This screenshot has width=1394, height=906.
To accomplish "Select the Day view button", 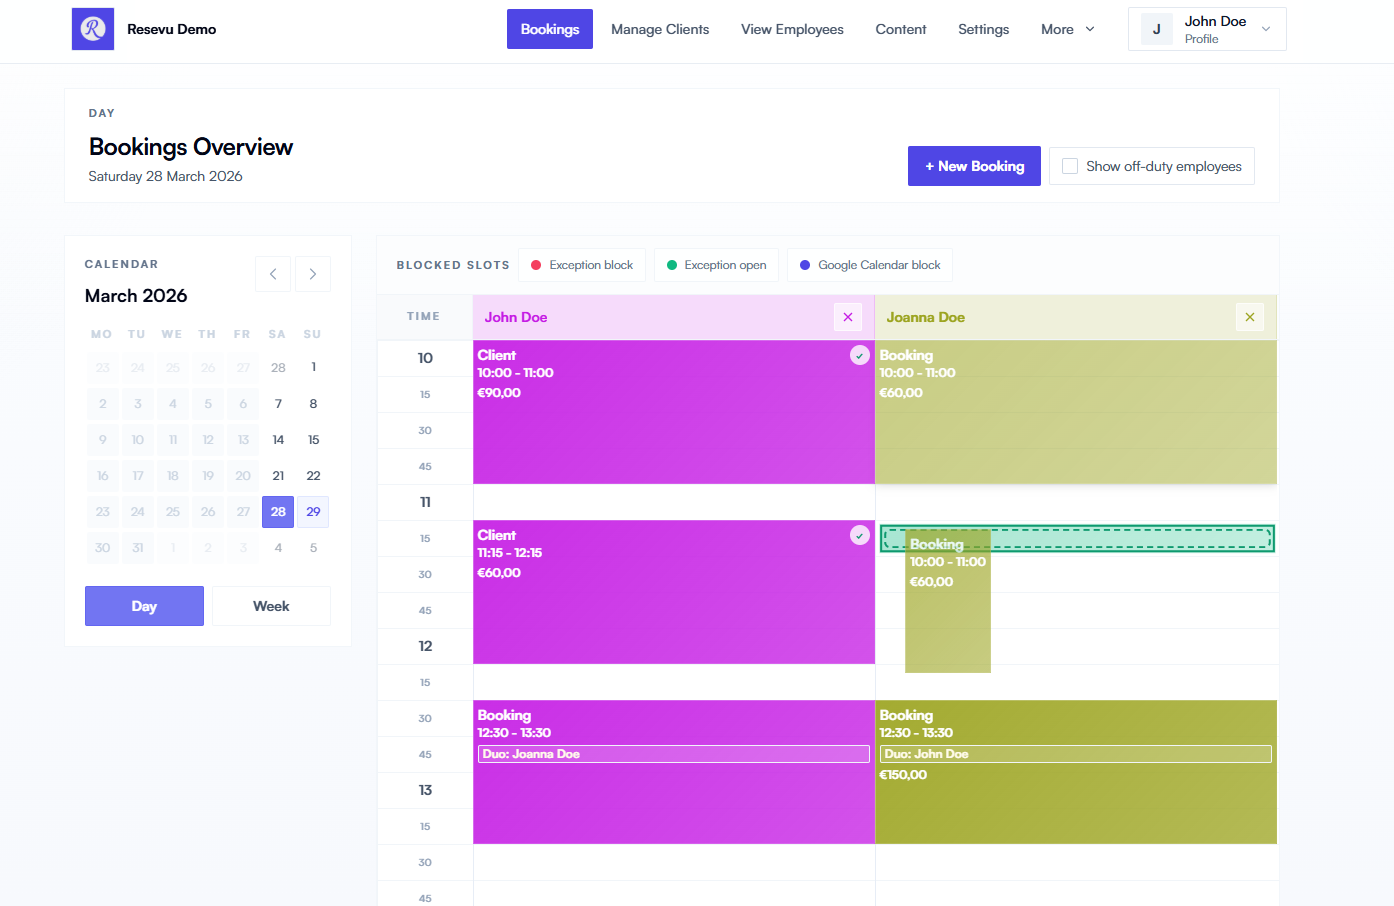I will [144, 605].
